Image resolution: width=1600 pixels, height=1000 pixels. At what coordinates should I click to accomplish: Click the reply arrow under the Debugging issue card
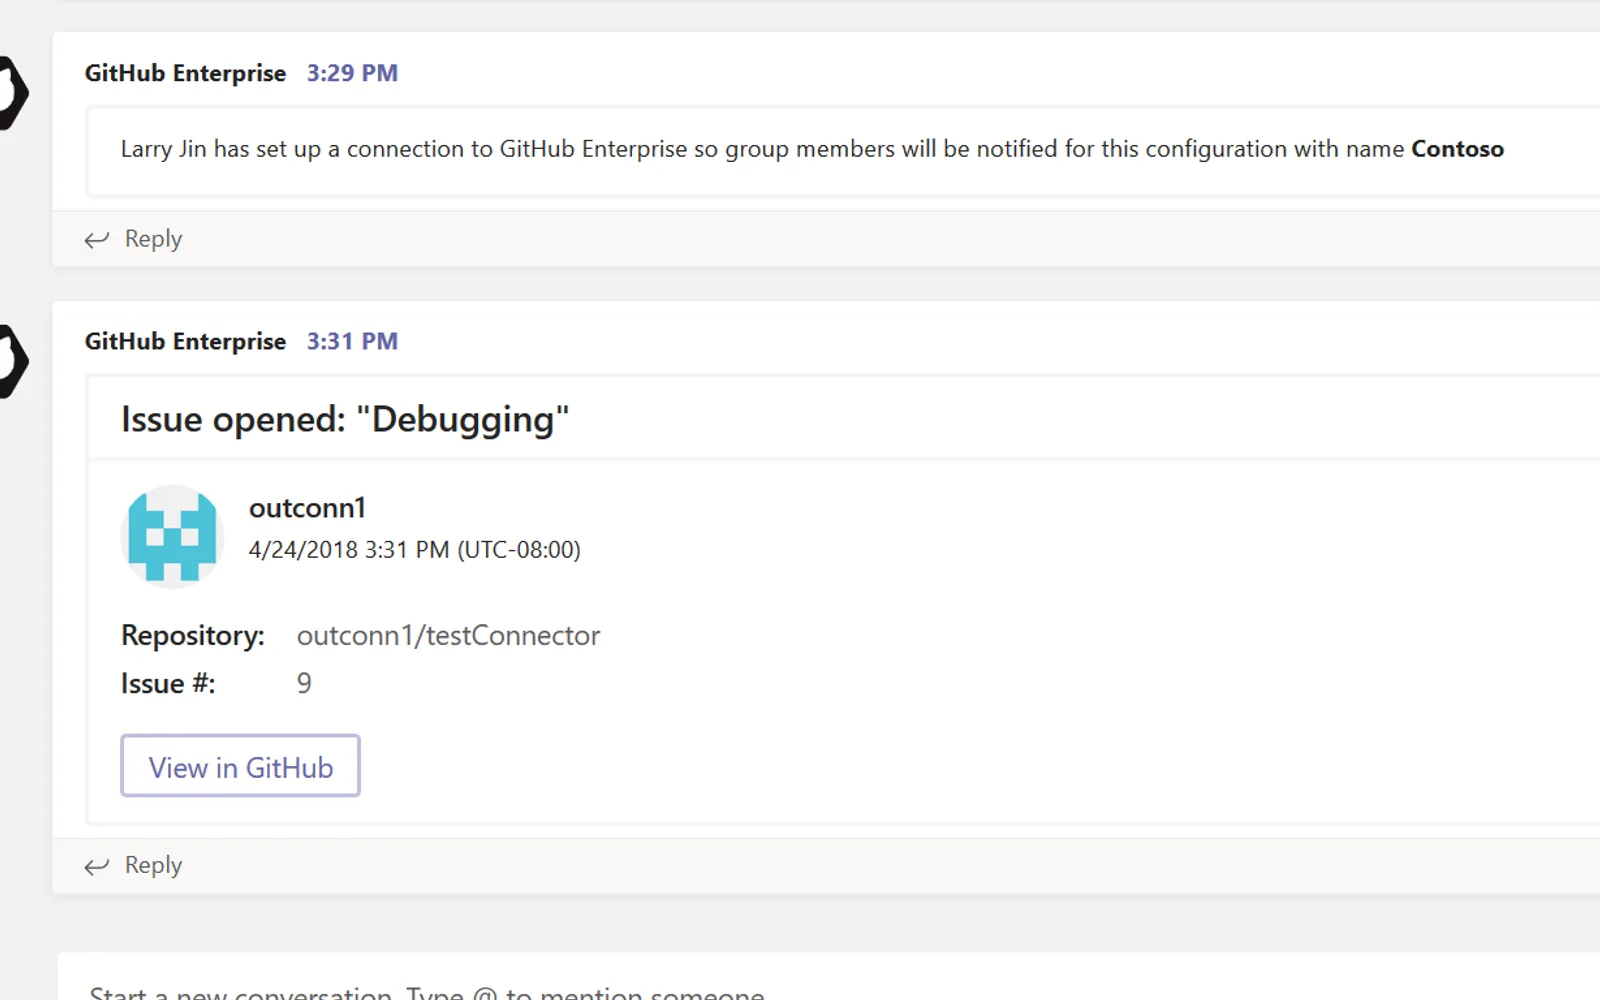96,866
